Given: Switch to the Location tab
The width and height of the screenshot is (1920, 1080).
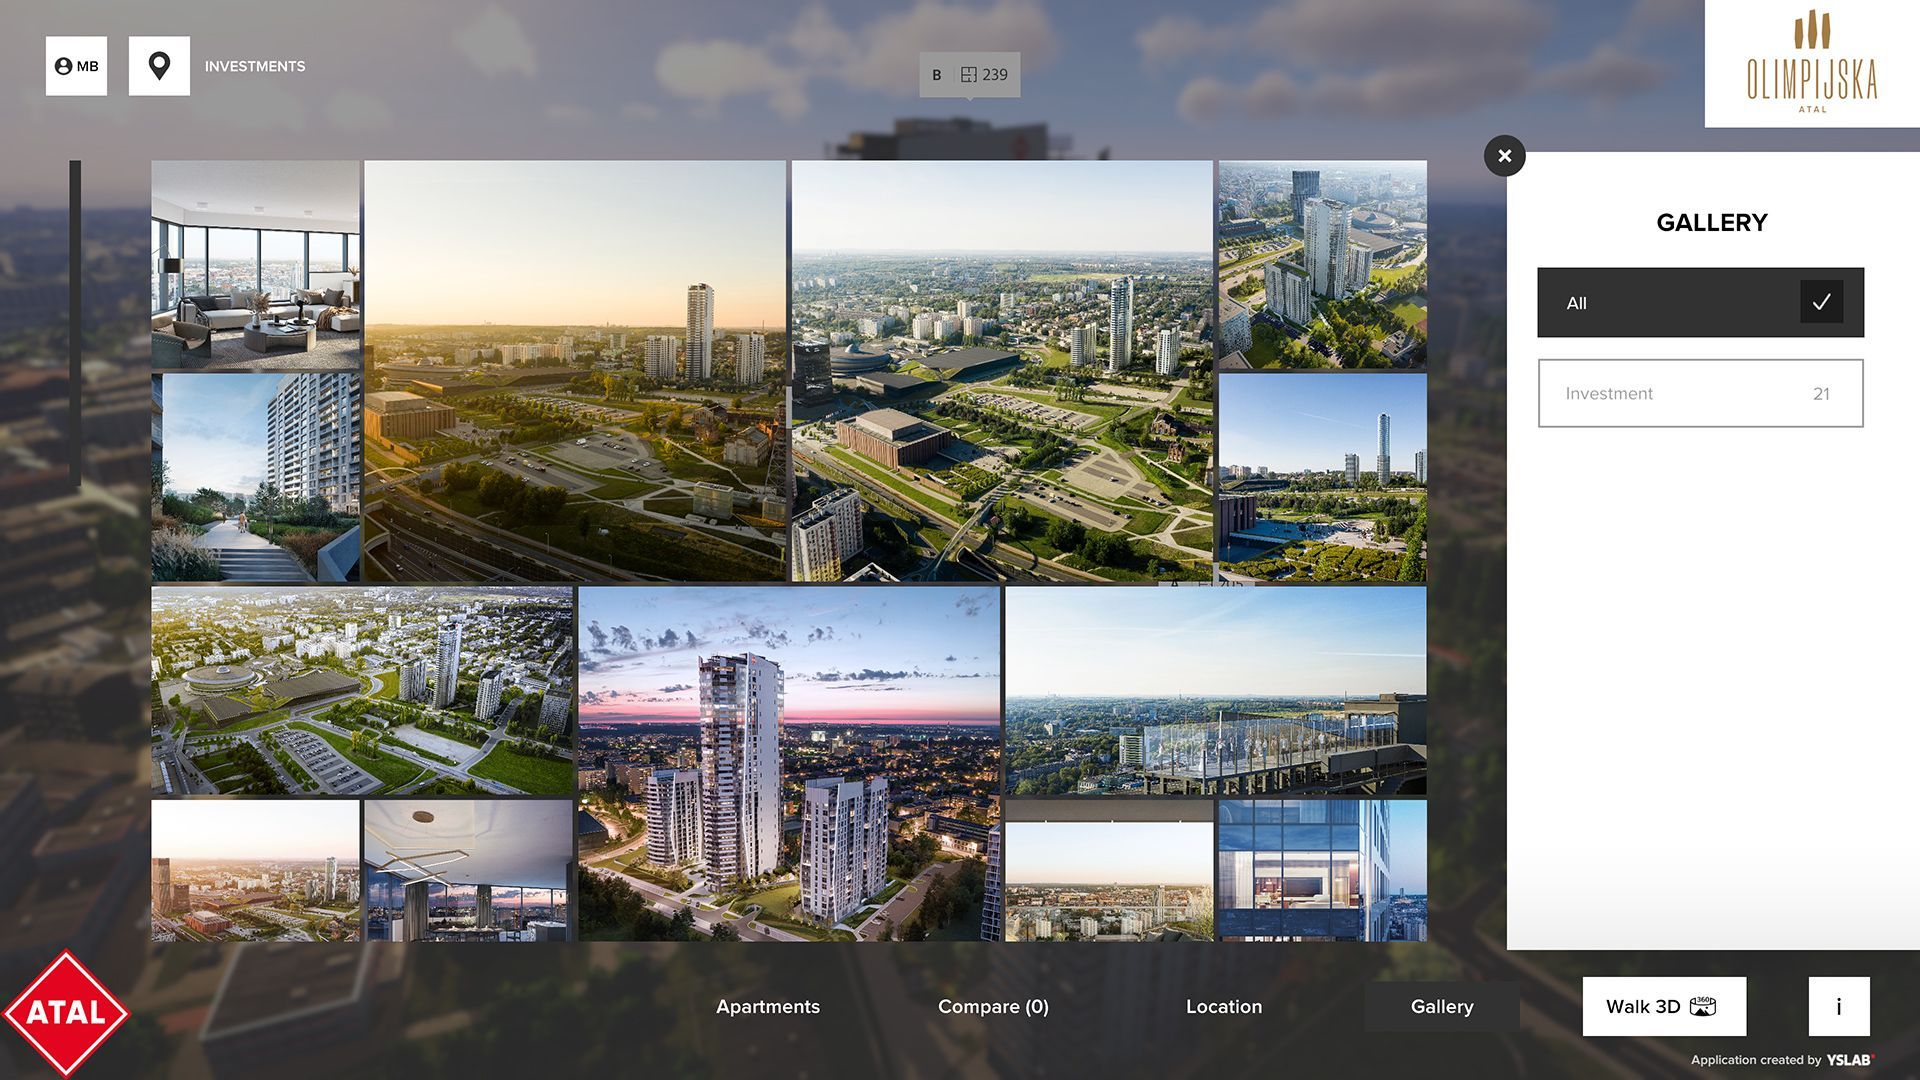Looking at the screenshot, I should (x=1224, y=1007).
